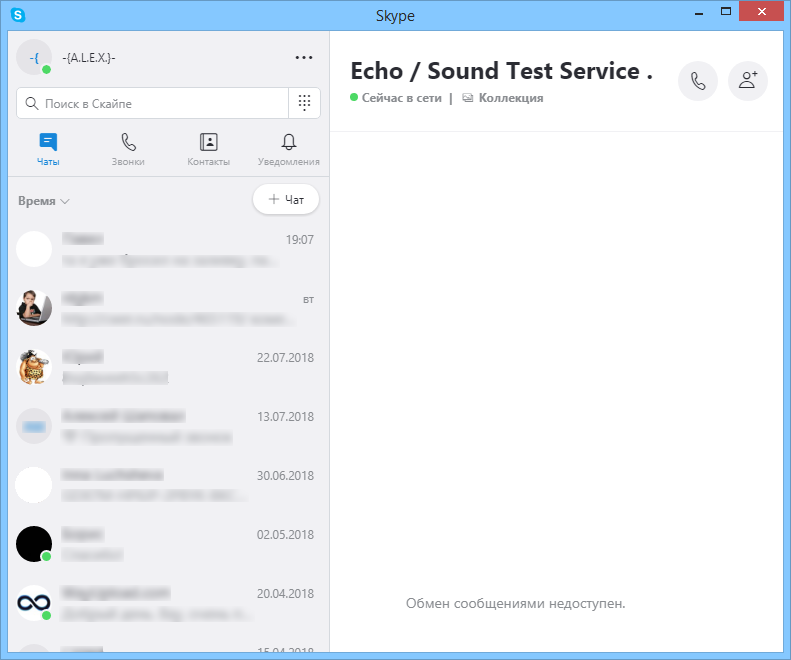Image resolution: width=791 pixels, height=660 pixels.
Task: Start an audio call with Echo
Action: (x=698, y=81)
